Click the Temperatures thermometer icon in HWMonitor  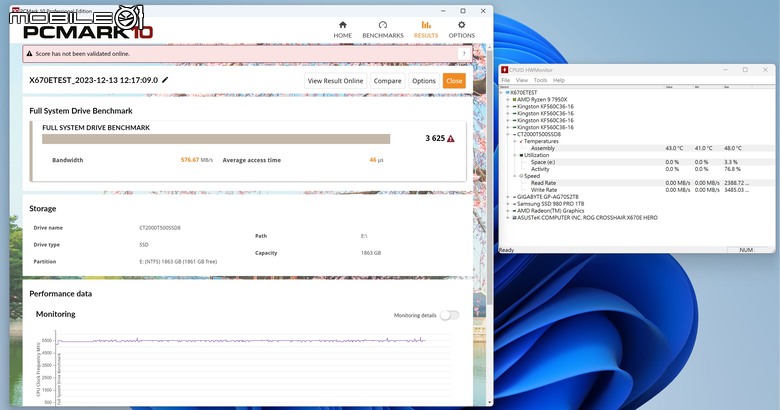coord(521,141)
